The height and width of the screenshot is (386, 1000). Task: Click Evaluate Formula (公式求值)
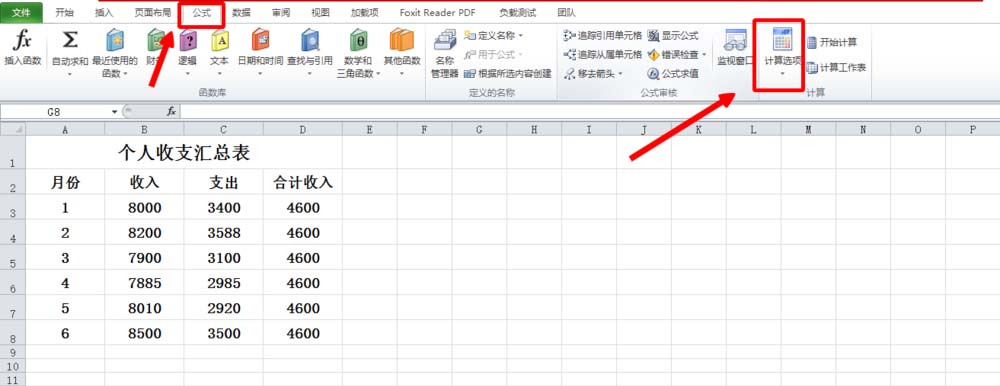coord(673,74)
